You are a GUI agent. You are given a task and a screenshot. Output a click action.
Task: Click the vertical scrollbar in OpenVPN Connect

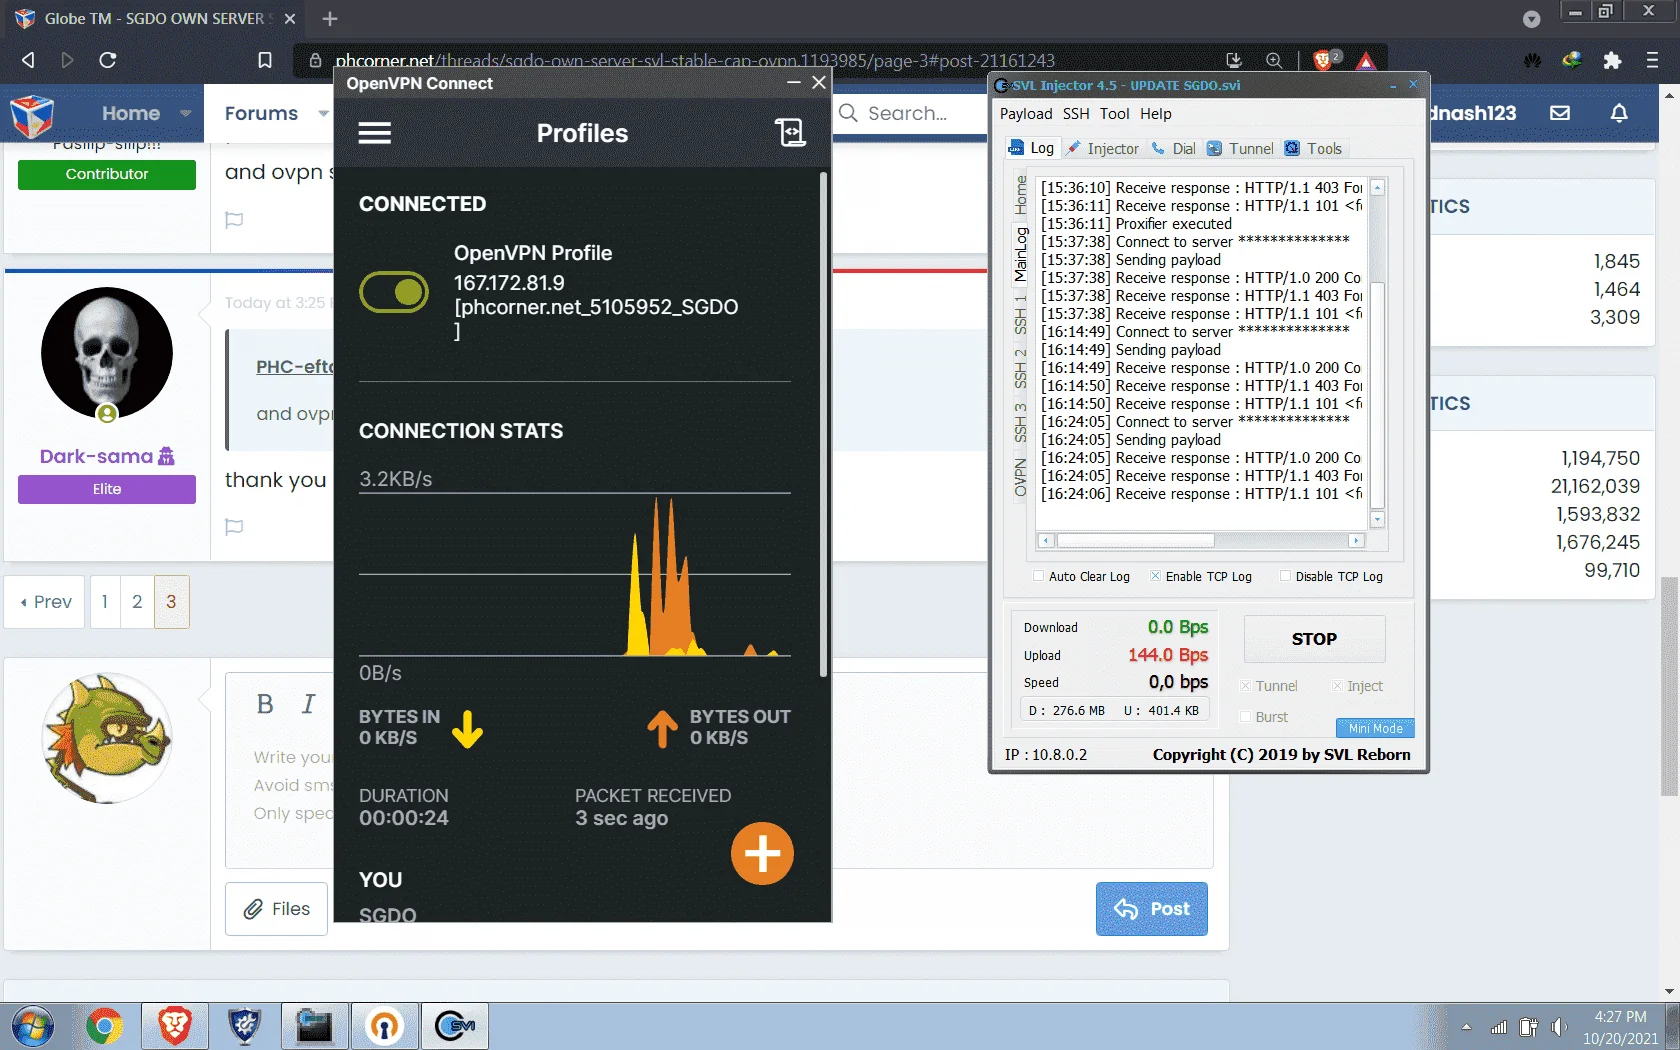pyautogui.click(x=823, y=425)
